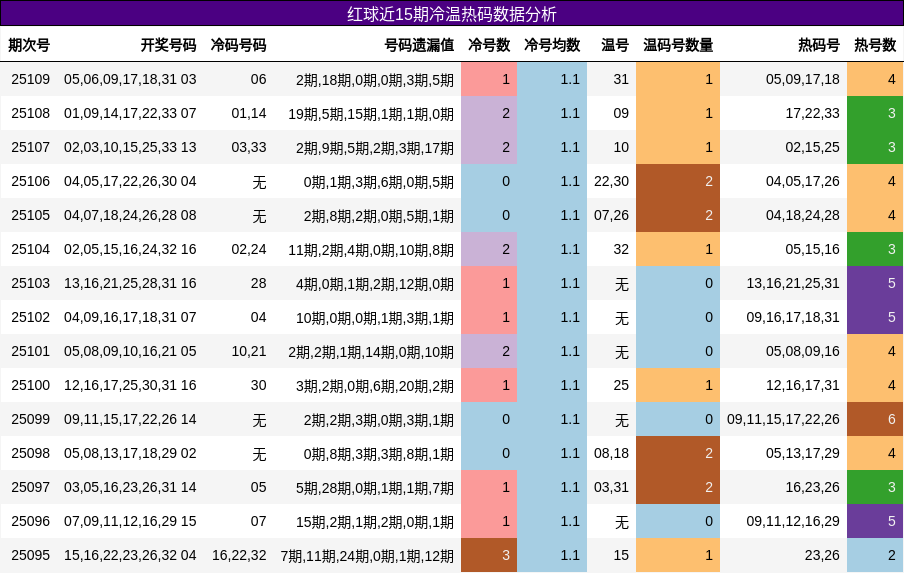Click hot count 2 in row 25095
The image size is (904, 573).
tap(875, 555)
